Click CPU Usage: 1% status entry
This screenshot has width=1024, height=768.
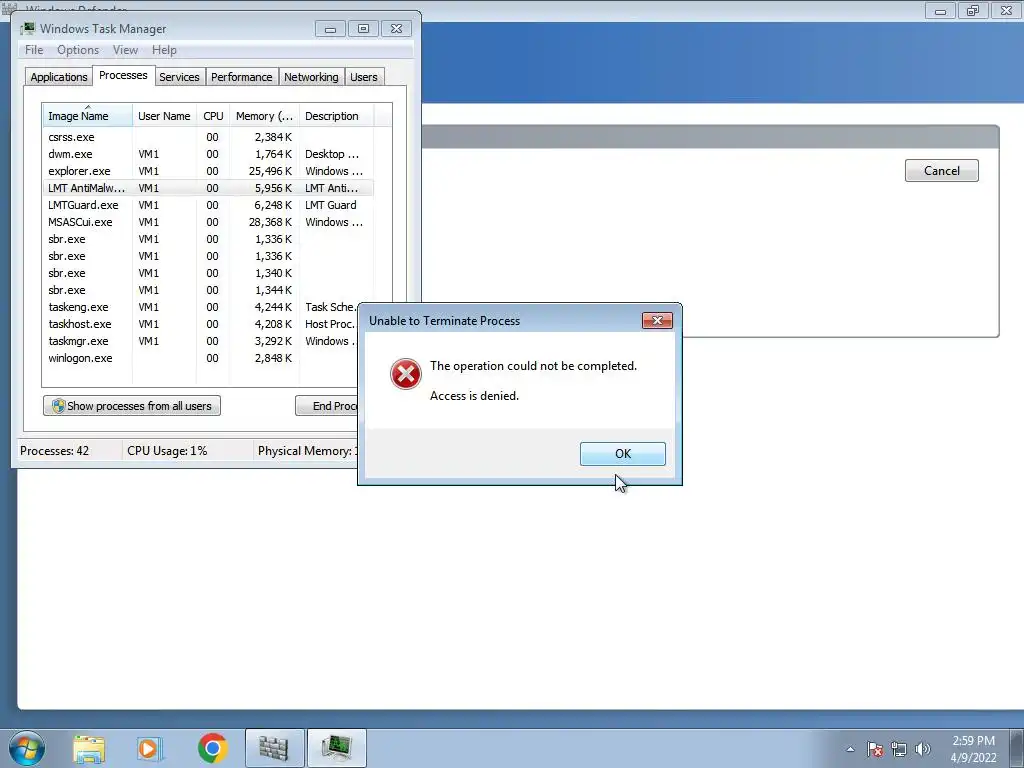point(167,451)
